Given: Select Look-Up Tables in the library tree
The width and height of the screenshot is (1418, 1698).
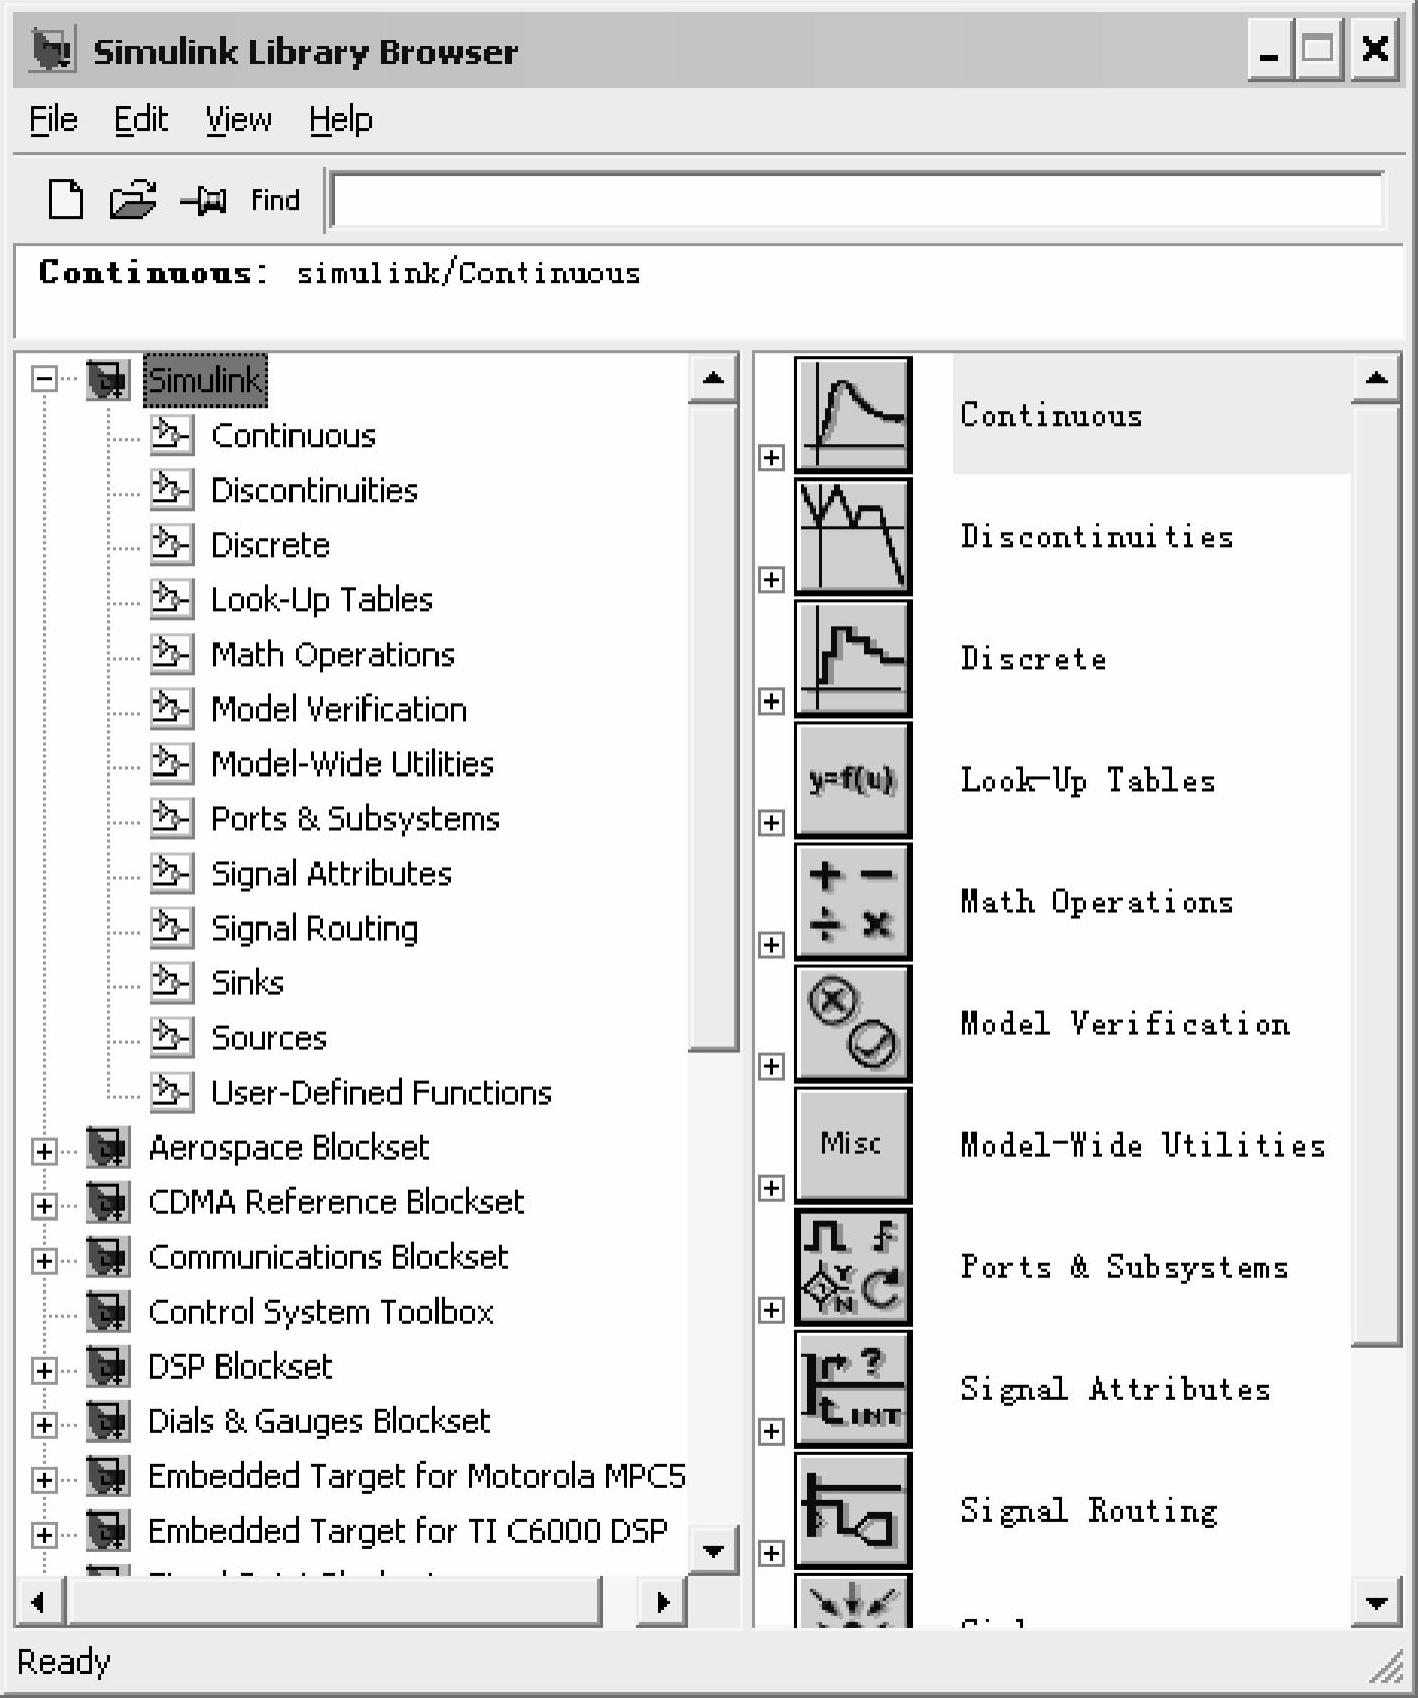Looking at the screenshot, I should point(322,599).
